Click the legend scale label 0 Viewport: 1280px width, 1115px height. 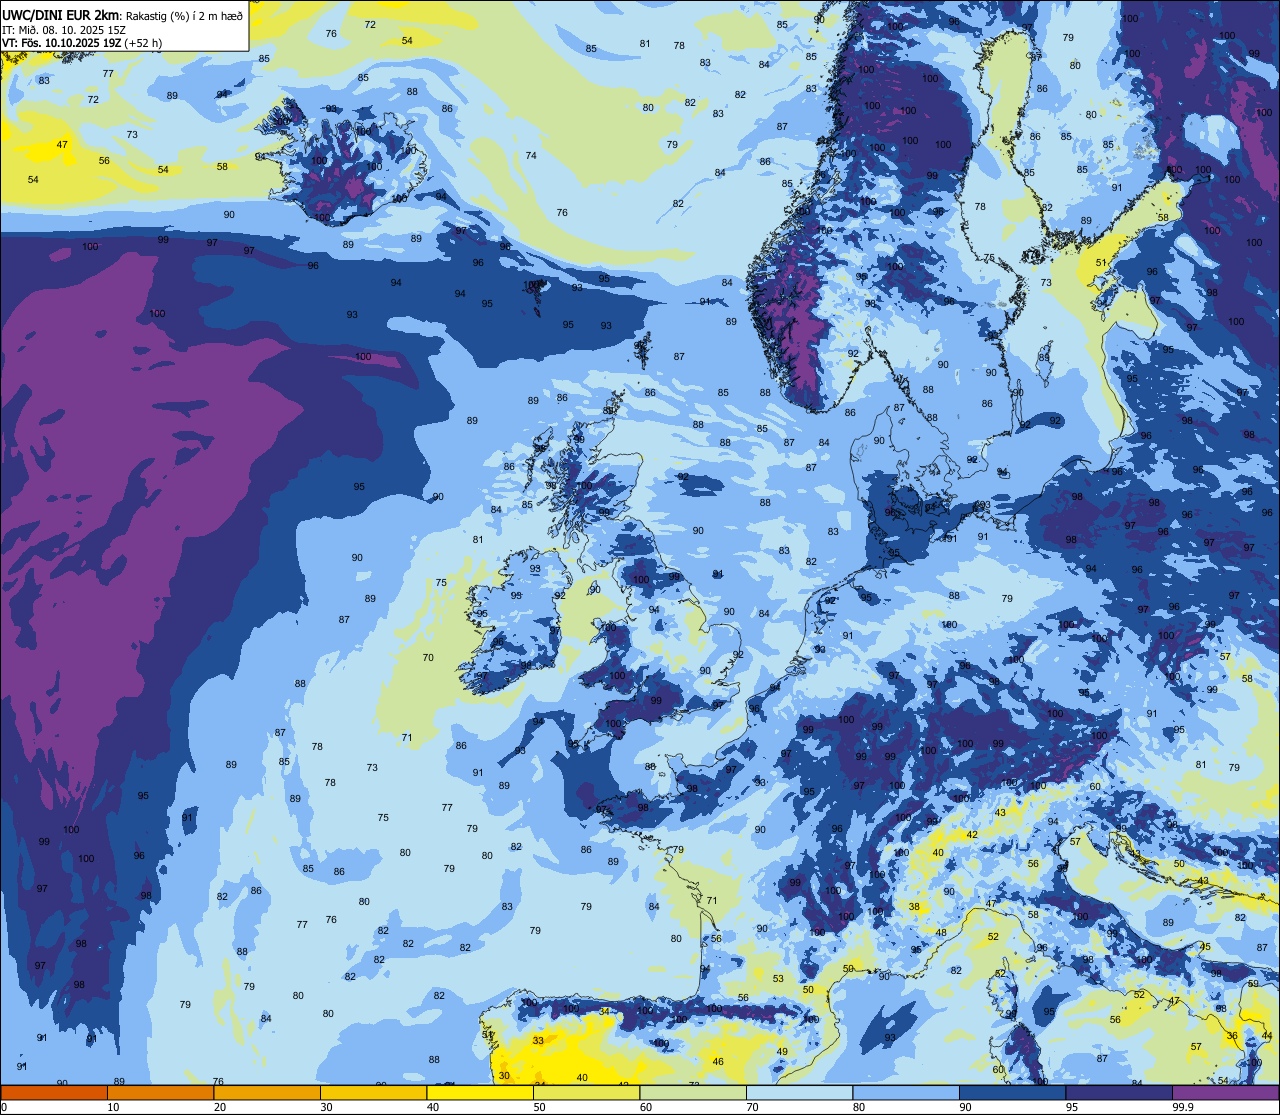tap(3, 1107)
